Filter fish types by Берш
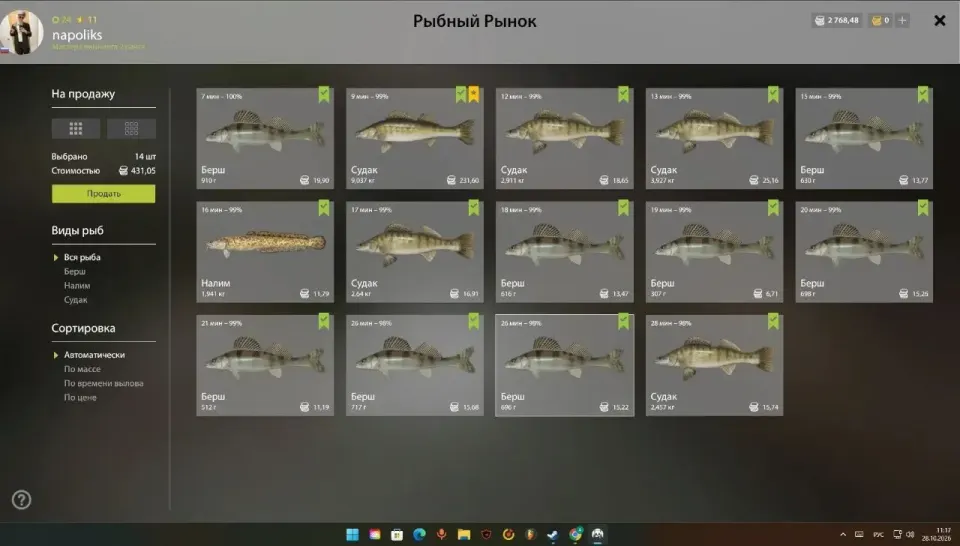The height and width of the screenshot is (546, 960). 75,271
